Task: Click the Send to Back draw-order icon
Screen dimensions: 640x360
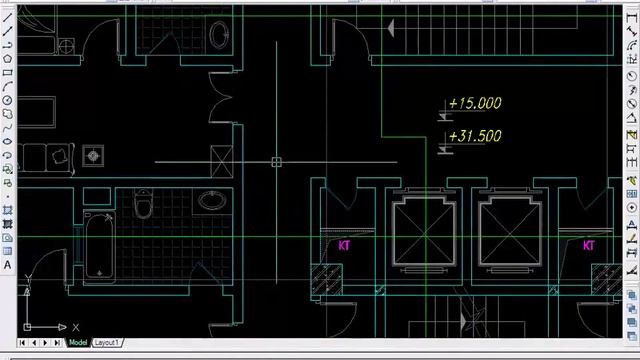Action: click(x=632, y=309)
